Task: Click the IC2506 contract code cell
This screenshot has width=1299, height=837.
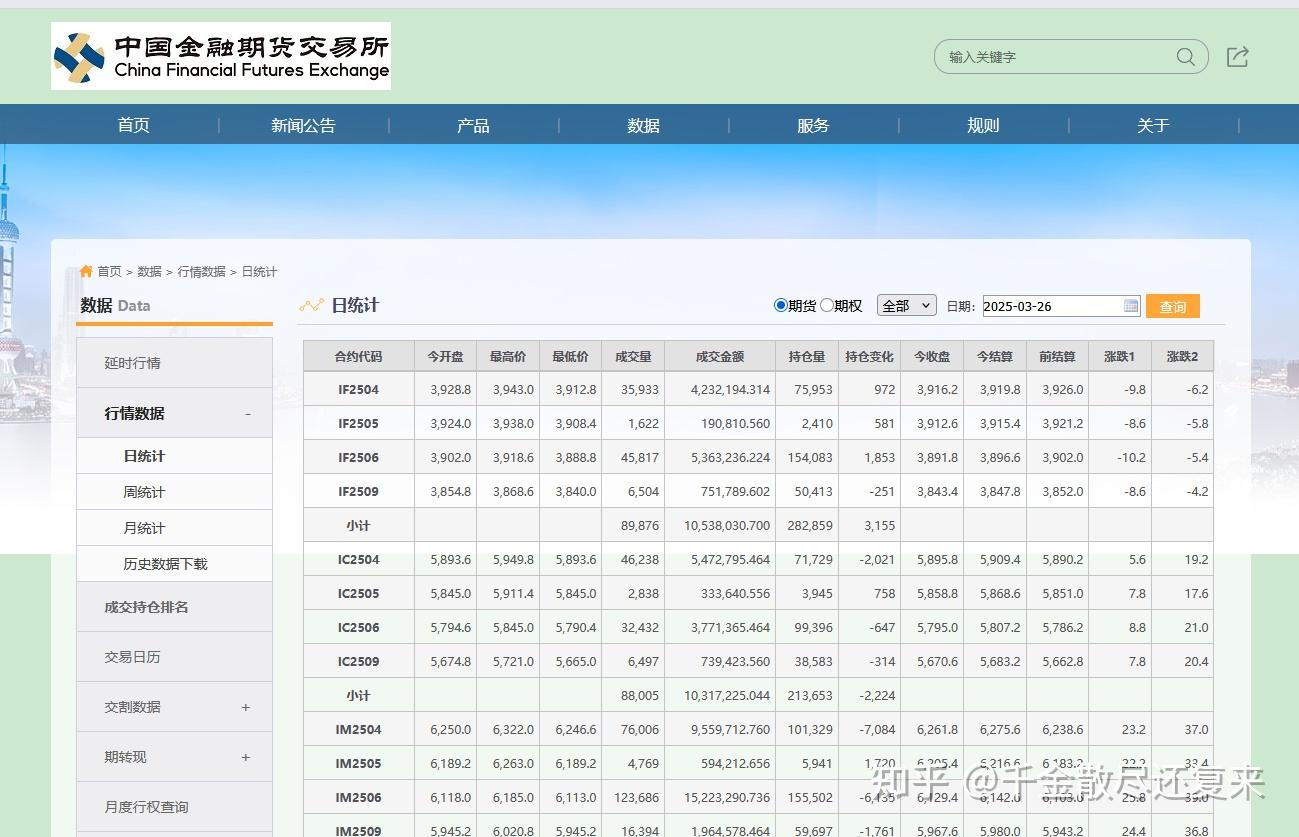Action: 358,628
